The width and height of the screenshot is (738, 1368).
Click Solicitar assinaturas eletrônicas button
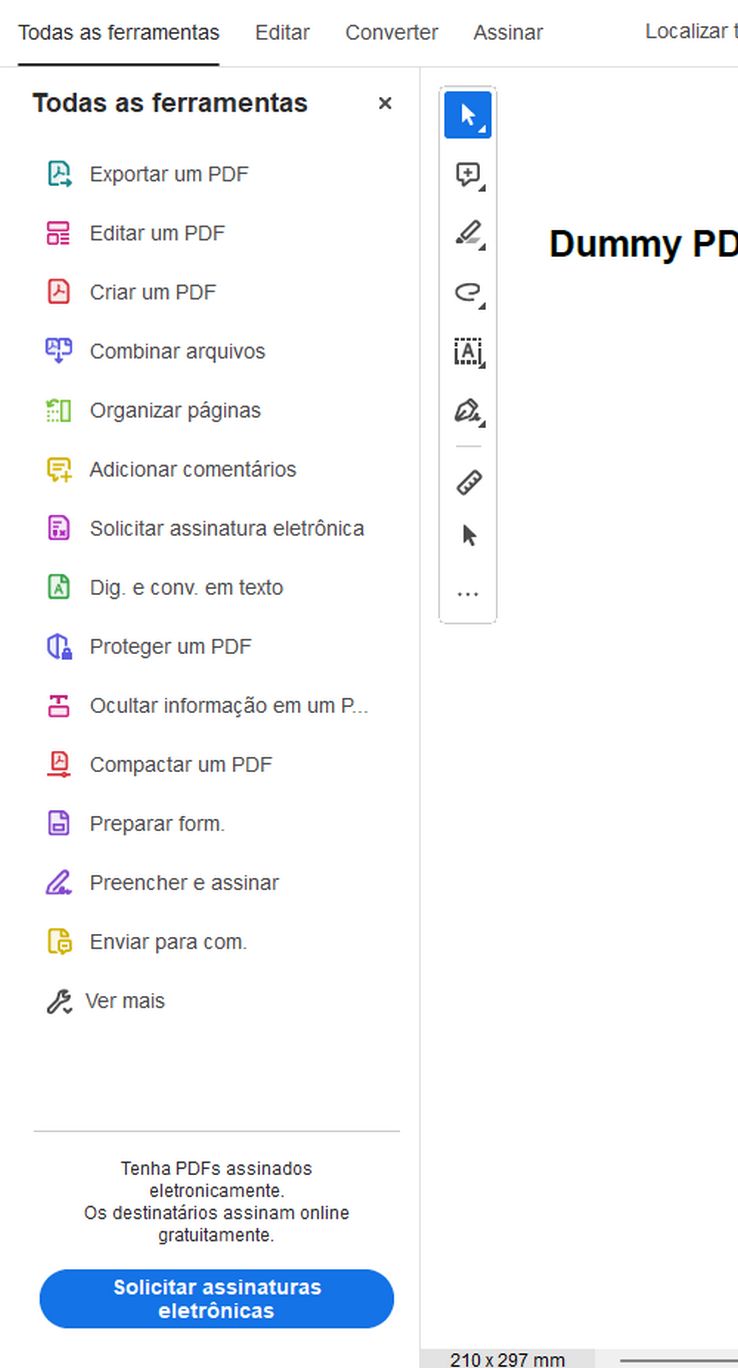click(x=216, y=1298)
